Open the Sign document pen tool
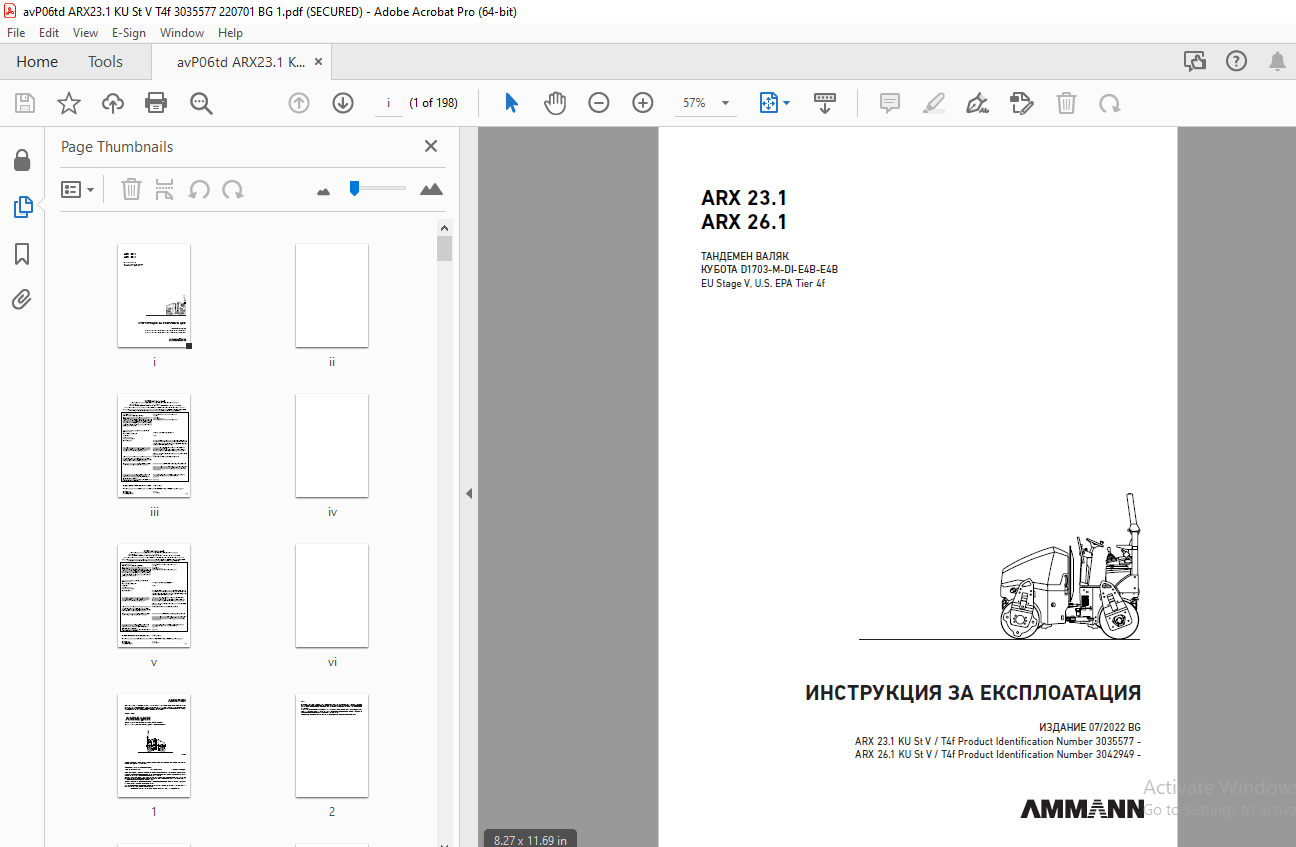Viewport: 1296px width, 847px height. 978,103
